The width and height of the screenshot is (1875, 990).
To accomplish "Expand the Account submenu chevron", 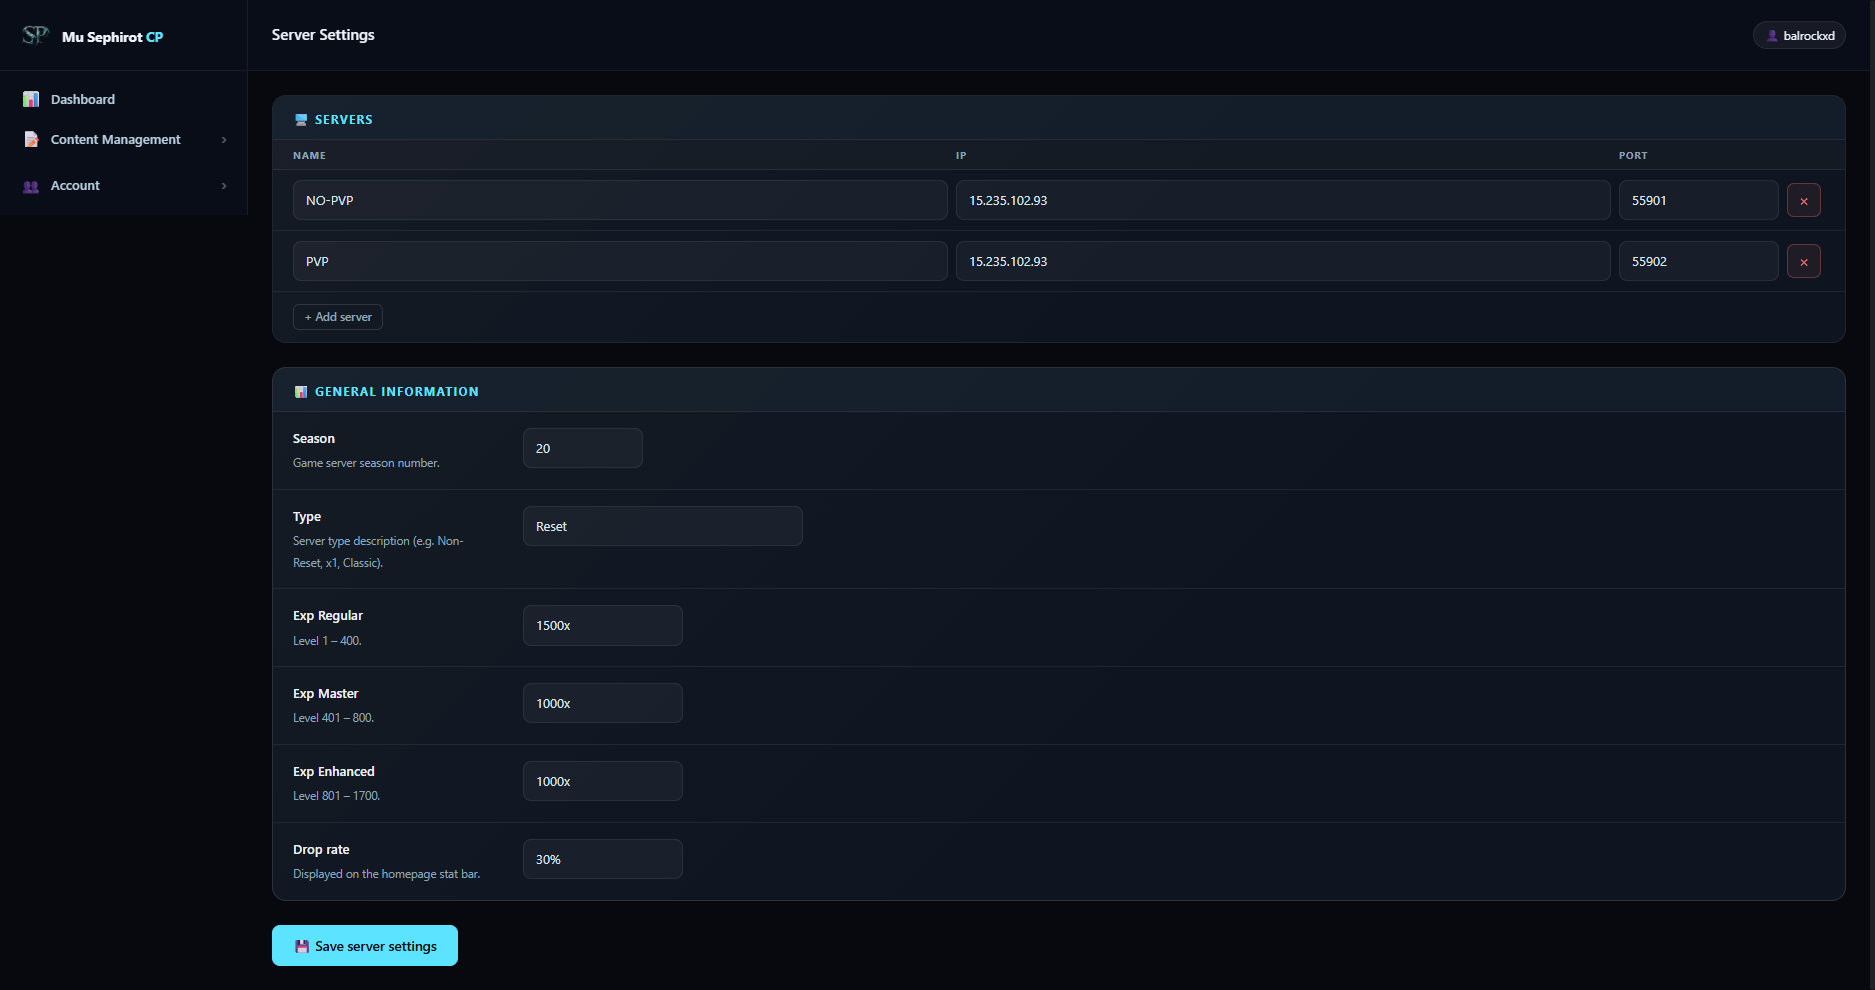I will coord(224,186).
